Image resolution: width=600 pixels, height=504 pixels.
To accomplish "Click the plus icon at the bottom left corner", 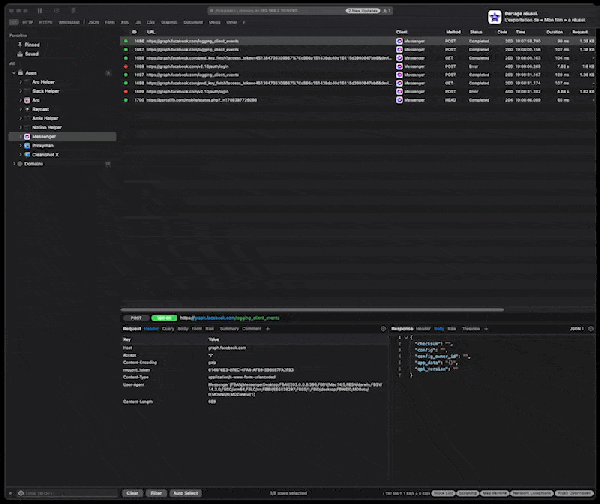I will pos(10,493).
